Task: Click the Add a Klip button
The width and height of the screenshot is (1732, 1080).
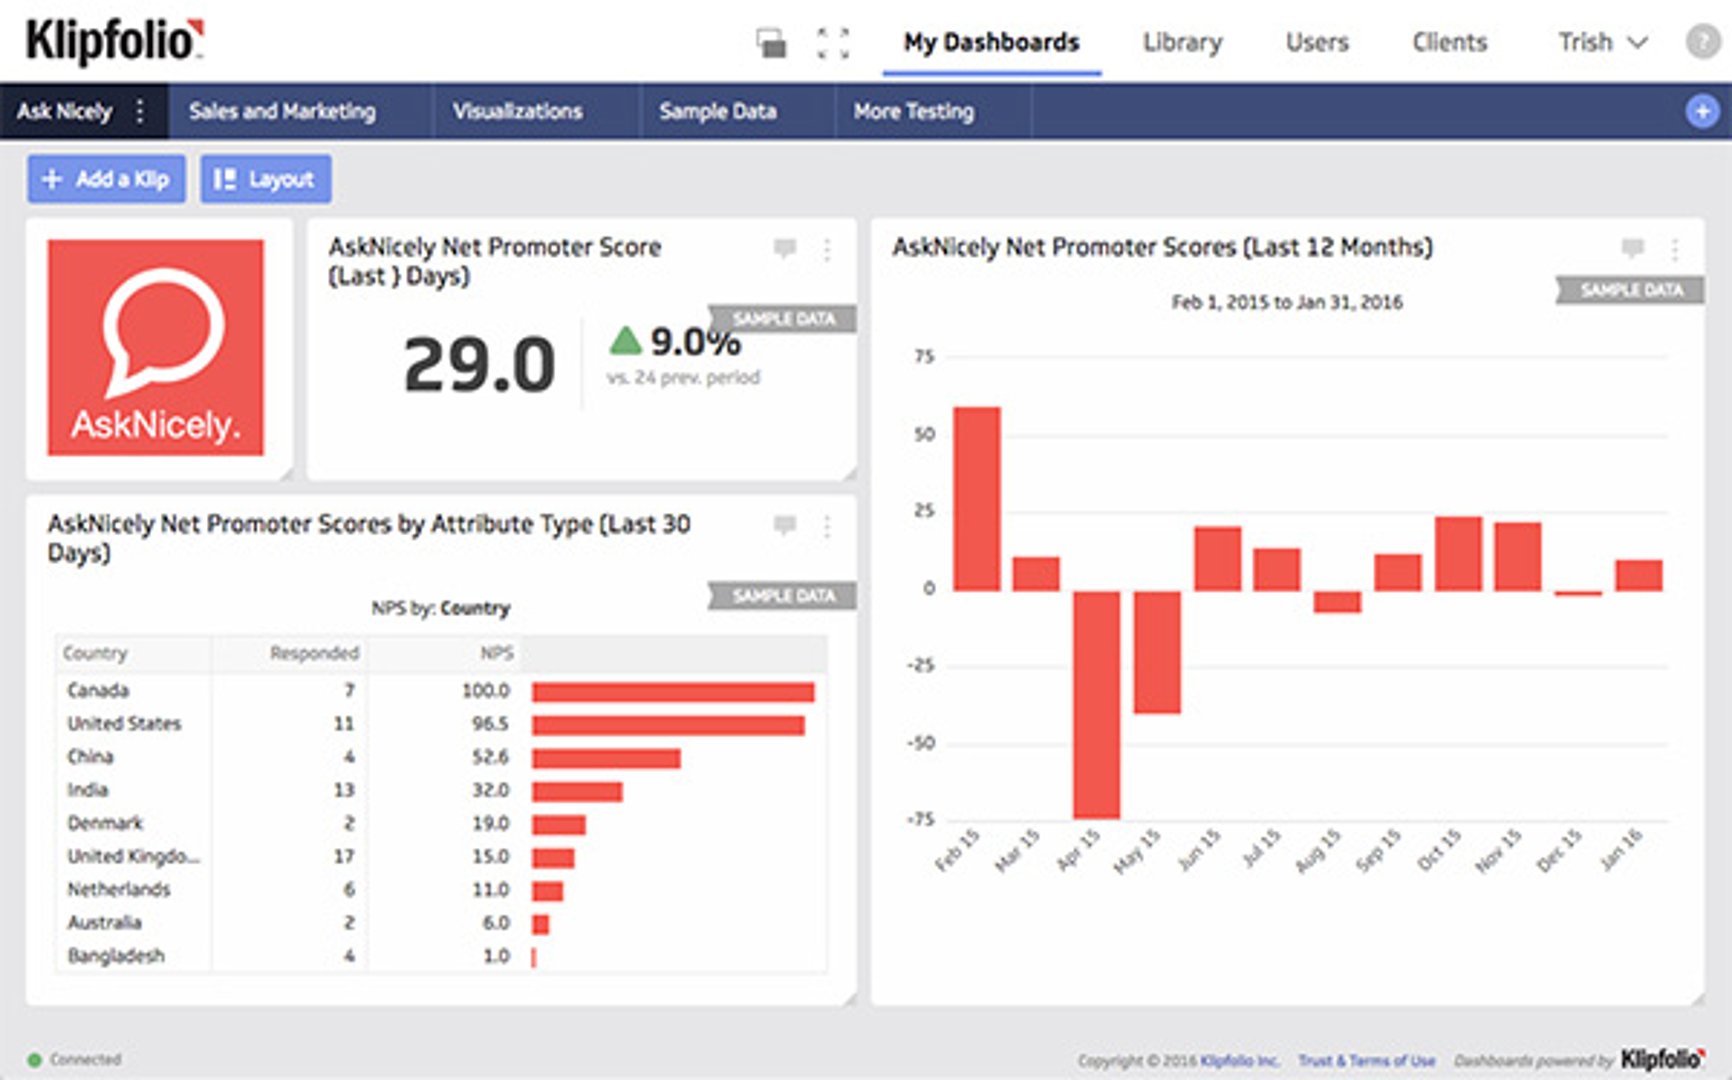Action: click(106, 179)
